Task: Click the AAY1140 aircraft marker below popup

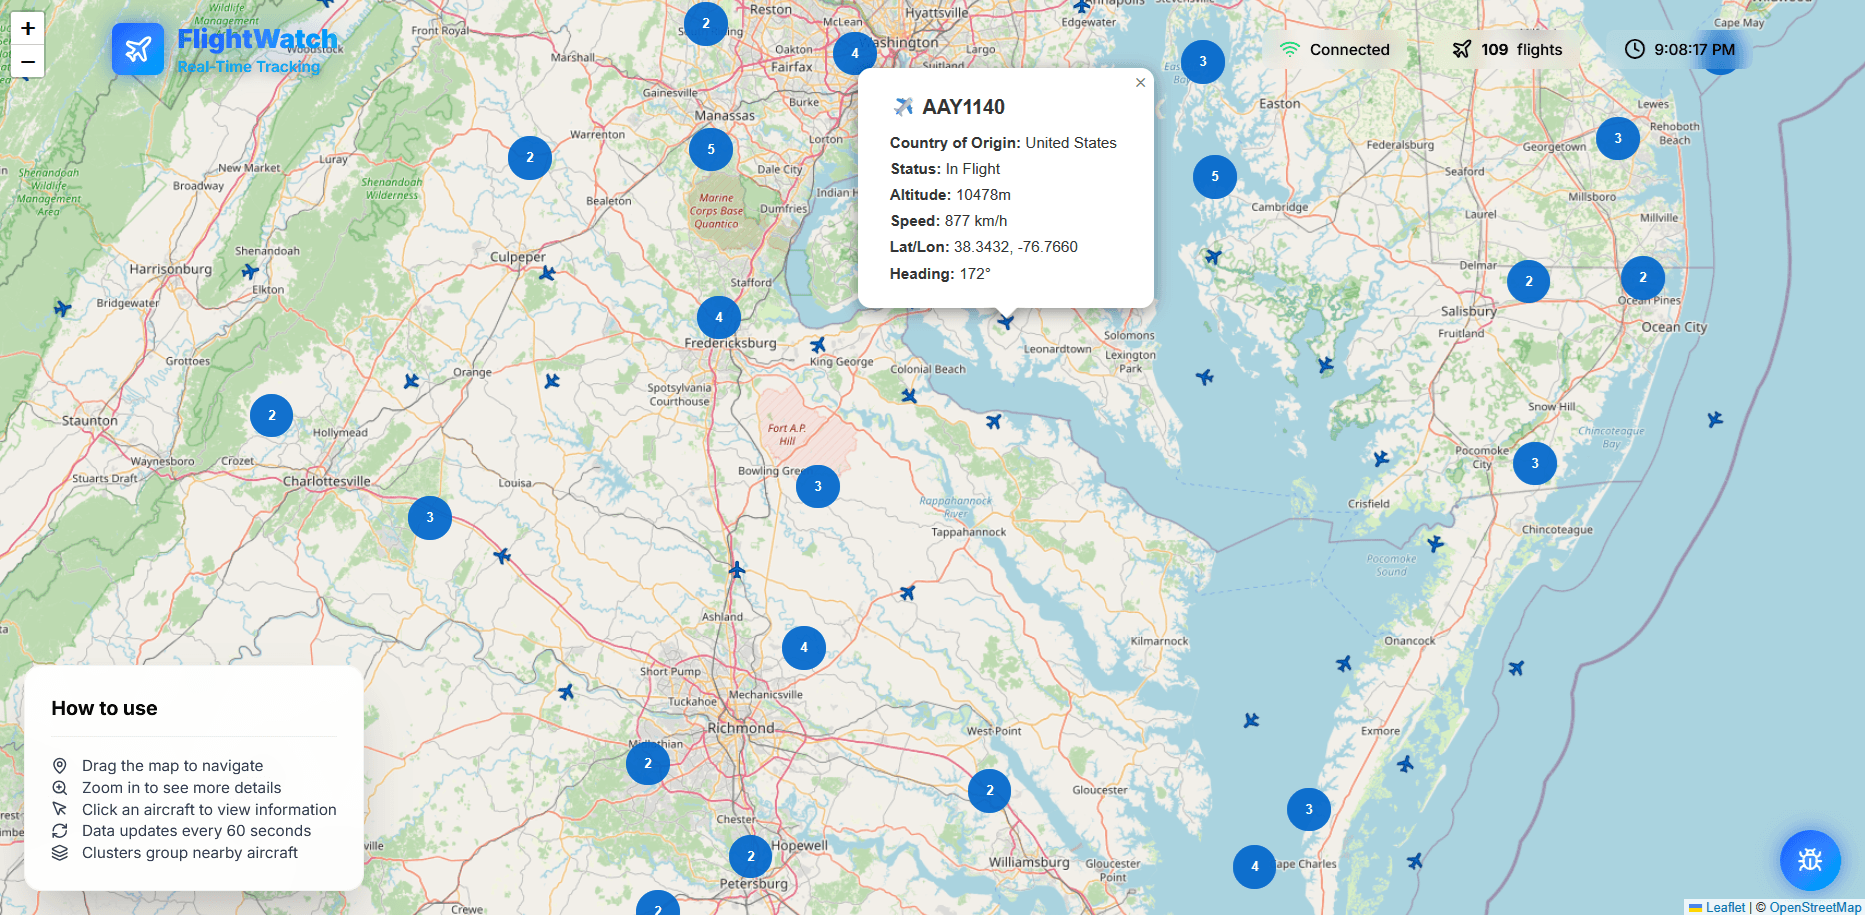Action: click(1005, 321)
